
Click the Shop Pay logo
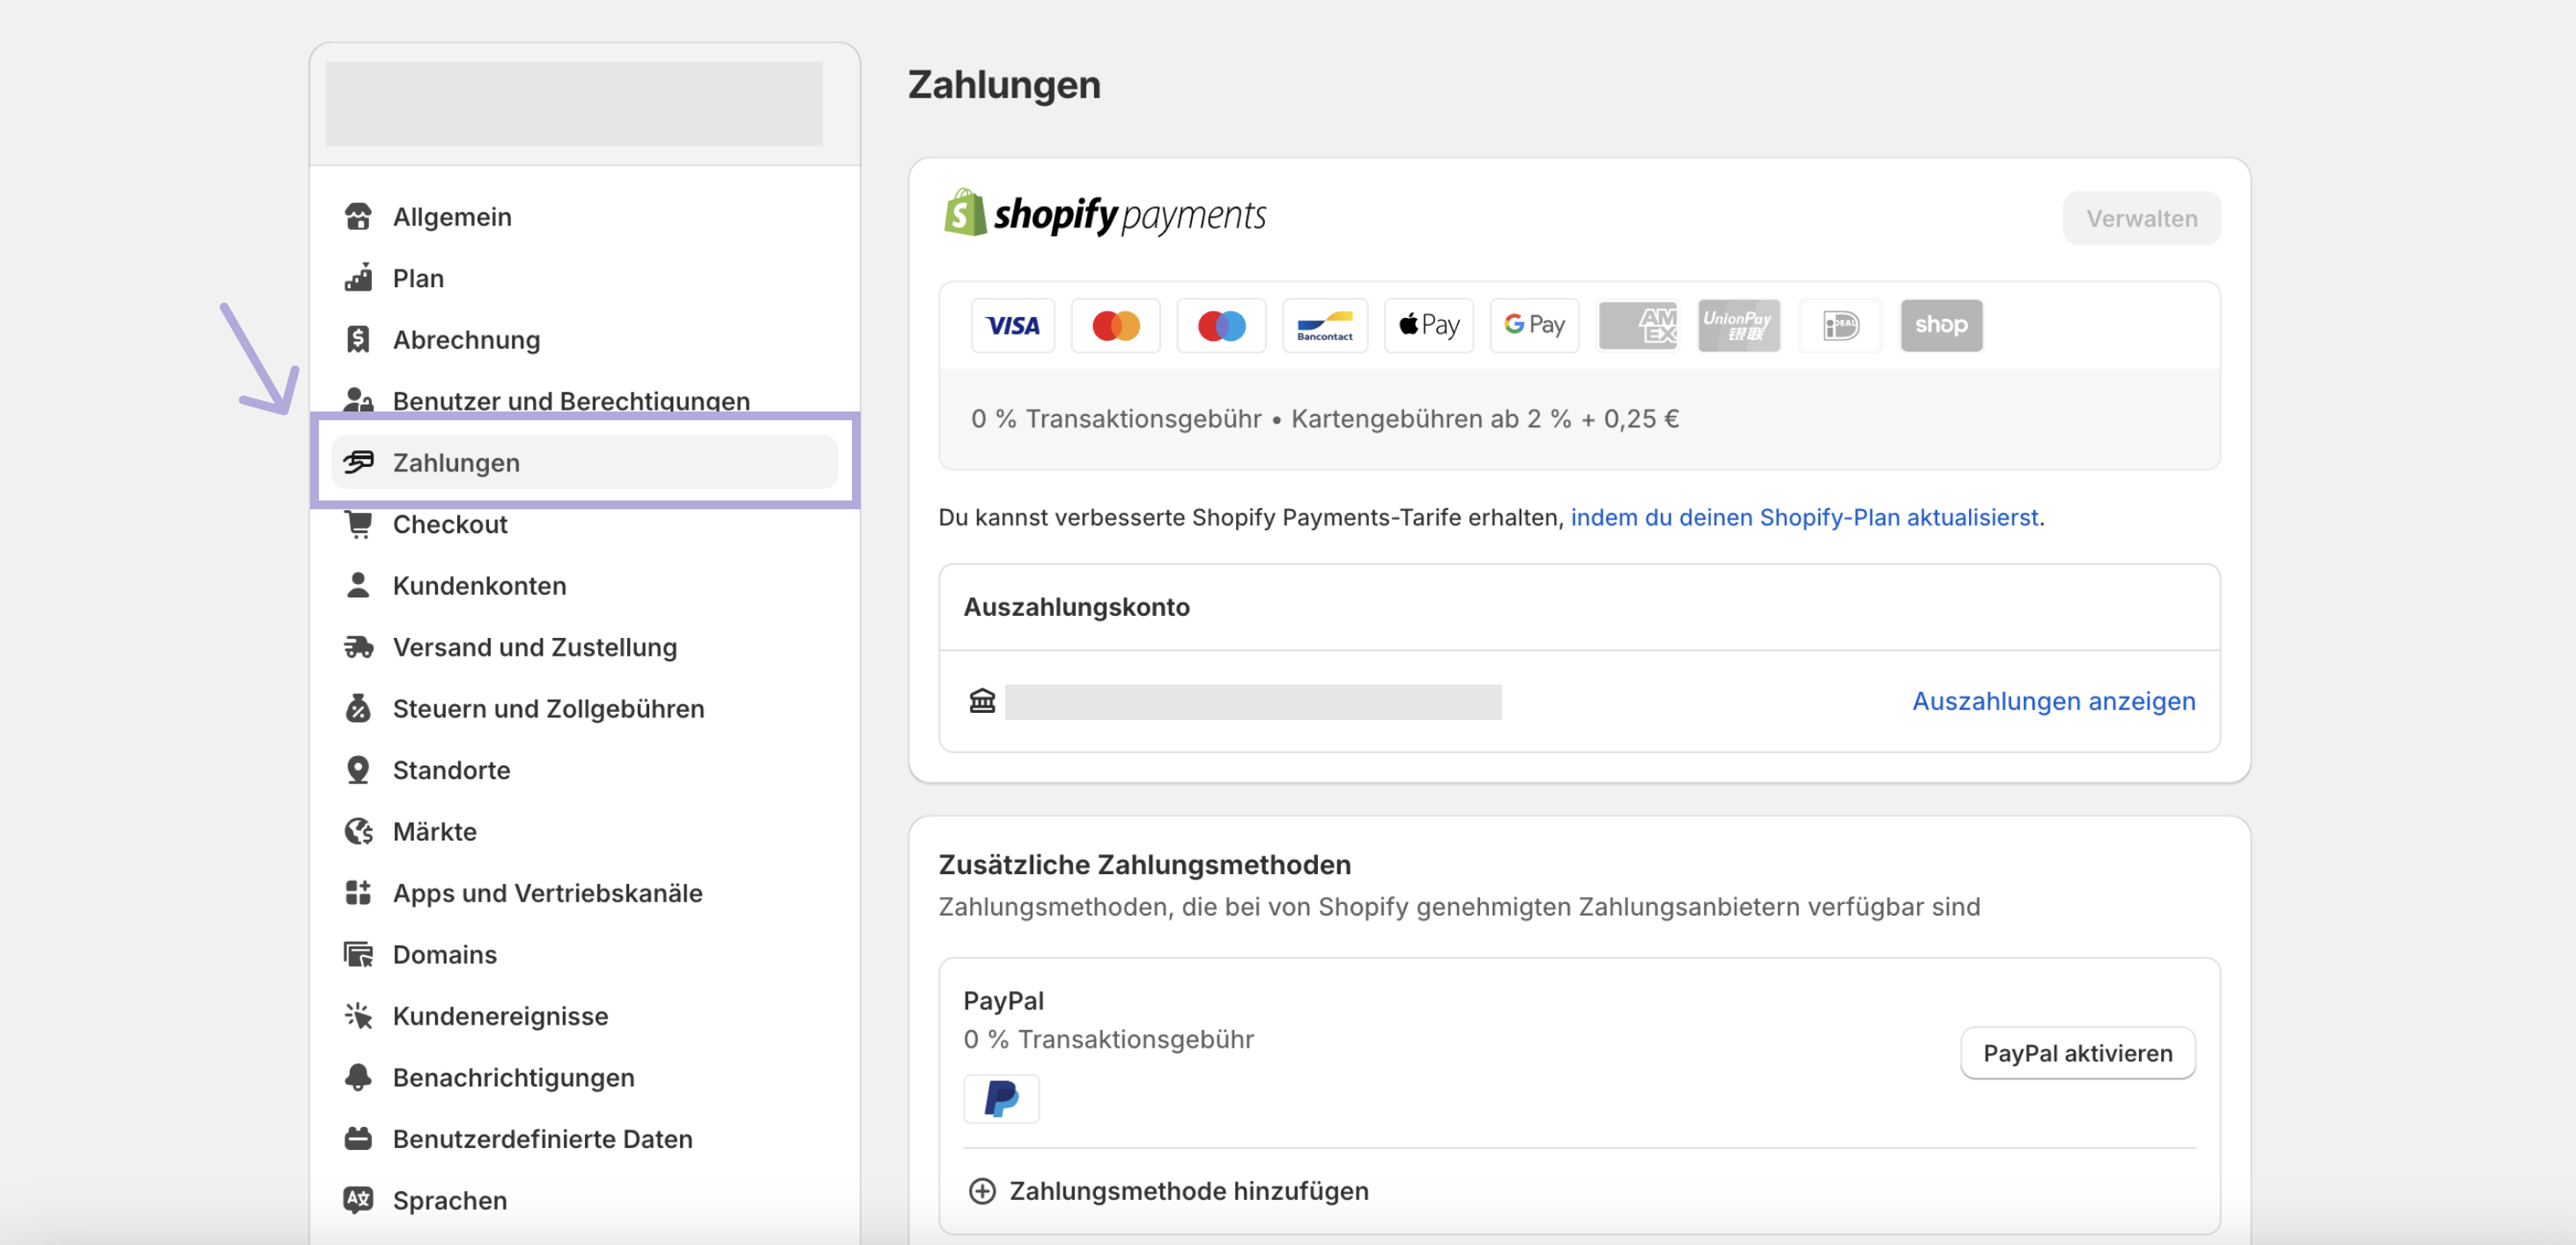1941,325
